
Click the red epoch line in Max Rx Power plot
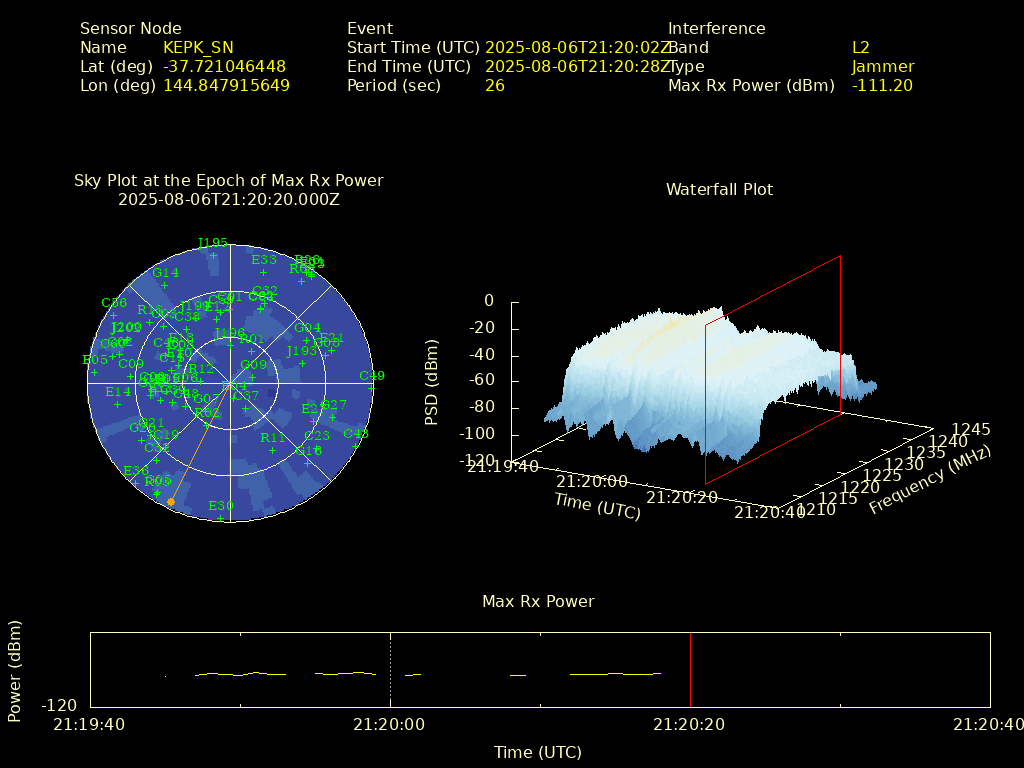(690, 670)
